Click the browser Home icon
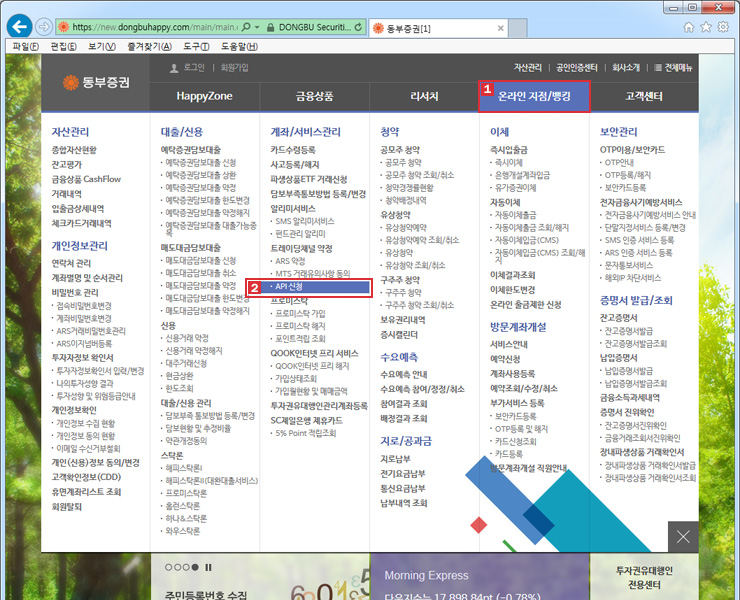This screenshot has width=740, height=600. [689, 27]
